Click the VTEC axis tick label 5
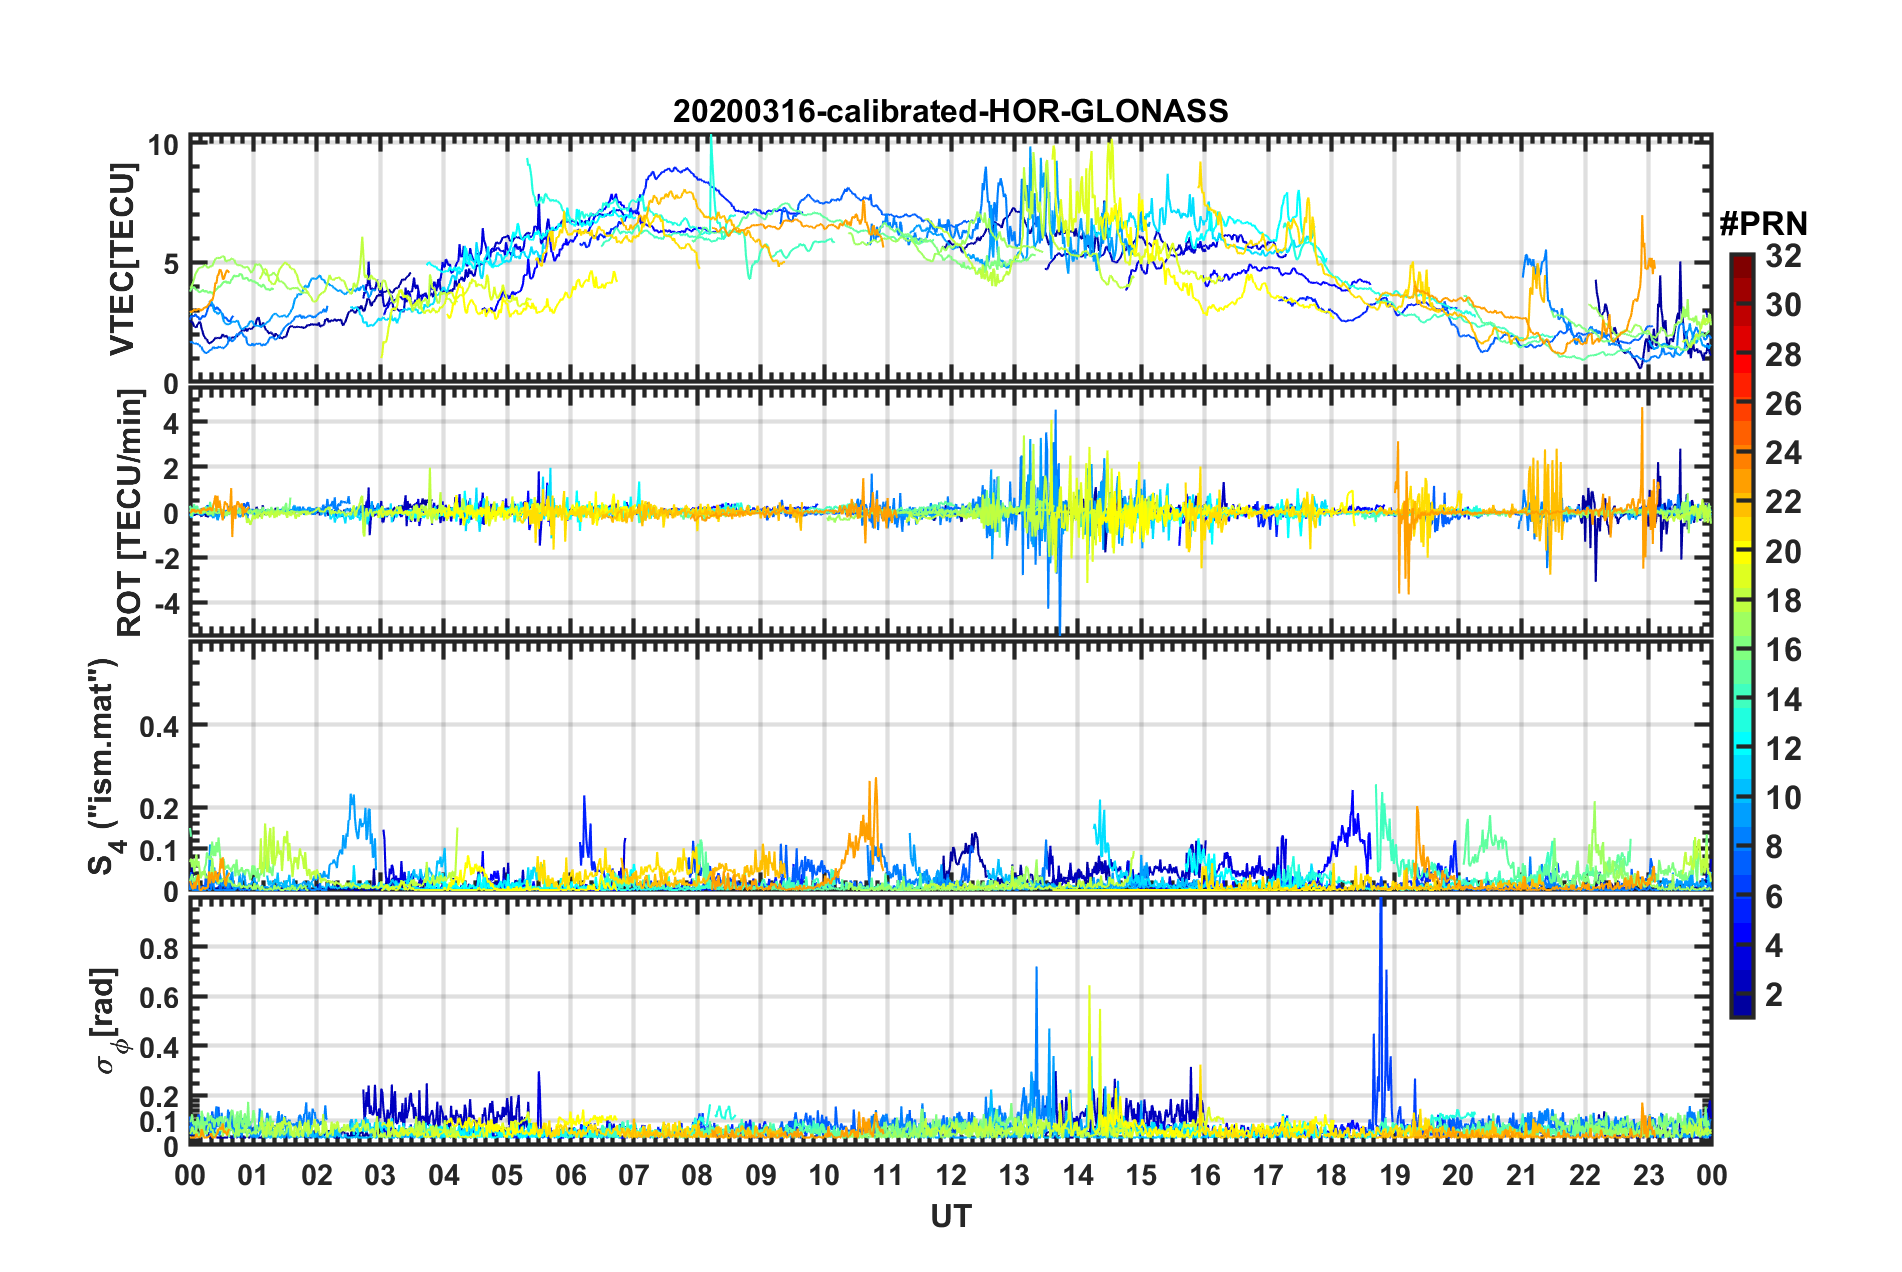Viewport: 1902px width, 1272px height. [x=170, y=264]
